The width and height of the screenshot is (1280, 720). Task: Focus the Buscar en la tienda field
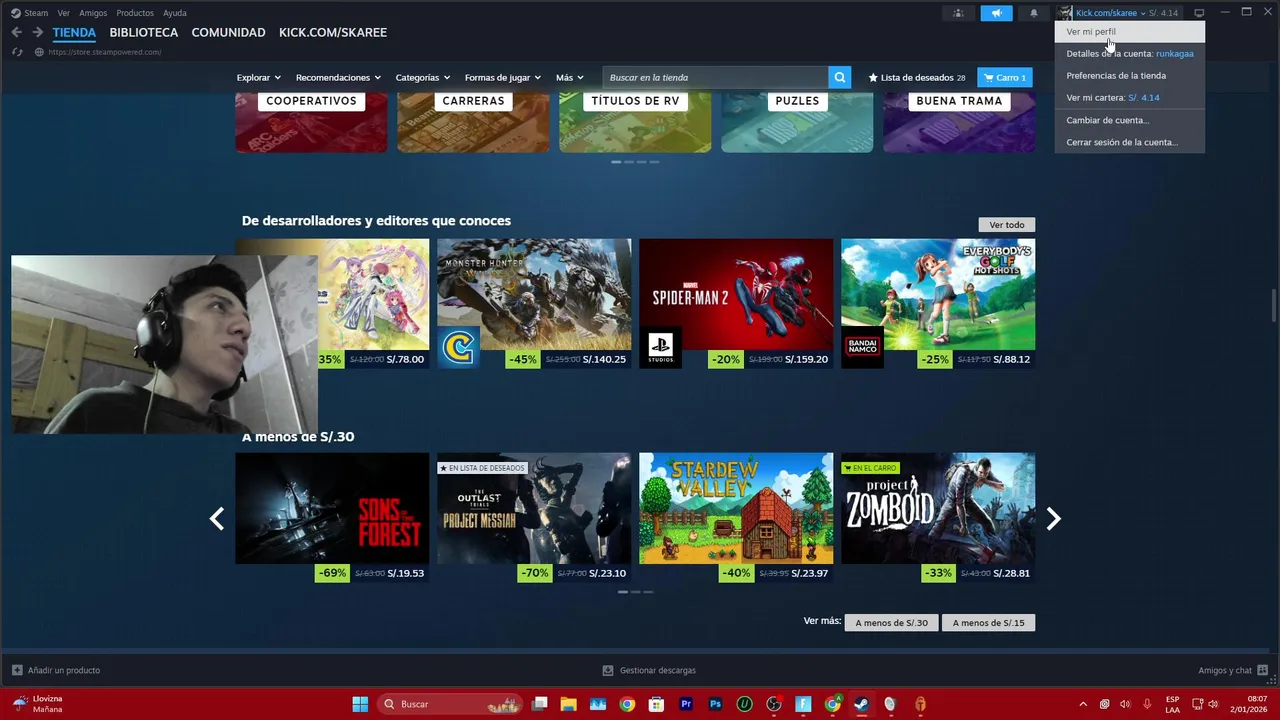pyautogui.click(x=715, y=77)
